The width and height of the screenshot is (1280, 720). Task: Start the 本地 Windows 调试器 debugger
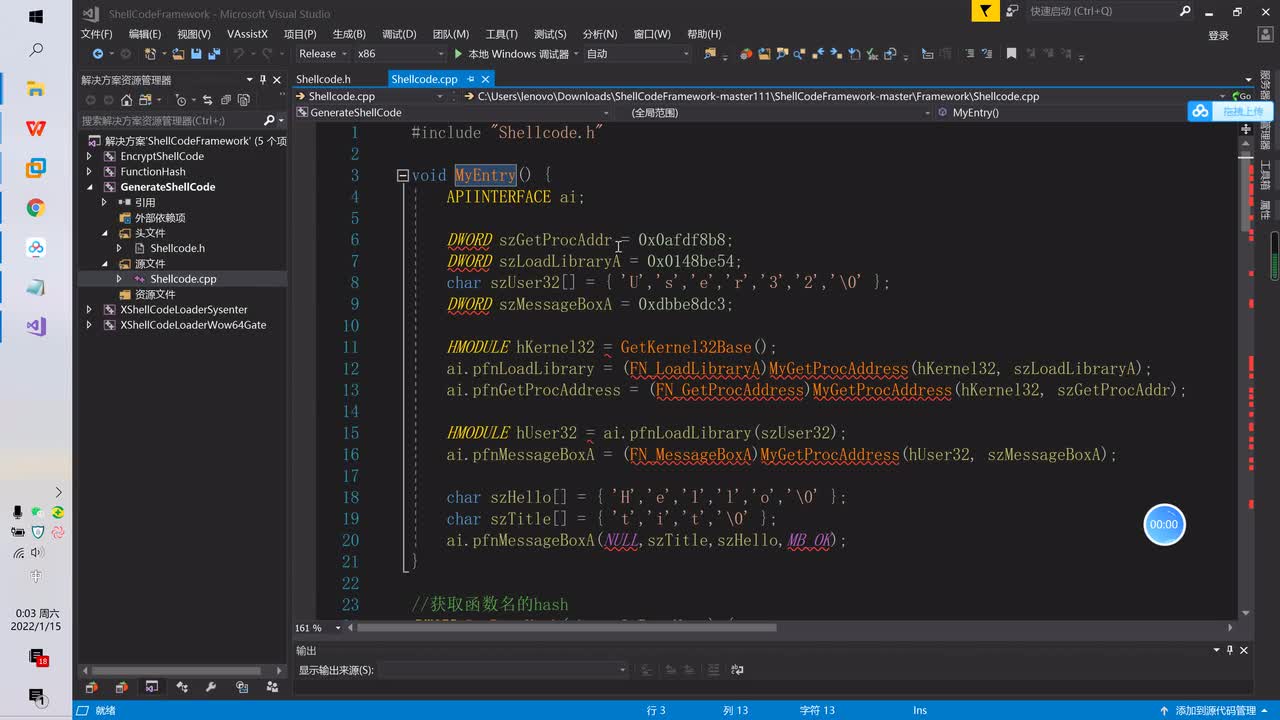[511, 54]
